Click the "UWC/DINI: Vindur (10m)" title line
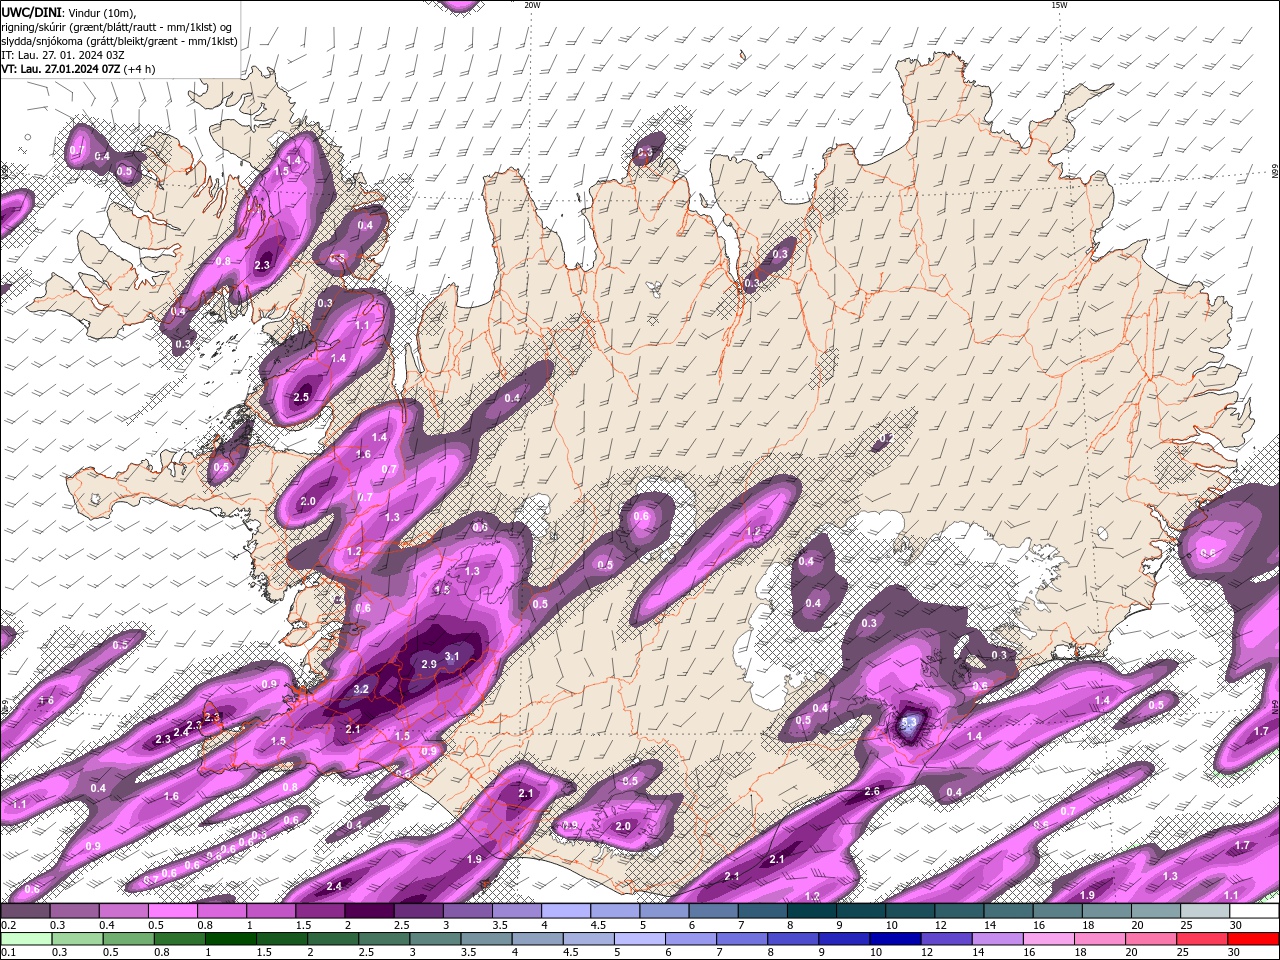Viewport: 1280px width, 960px height. [69, 12]
